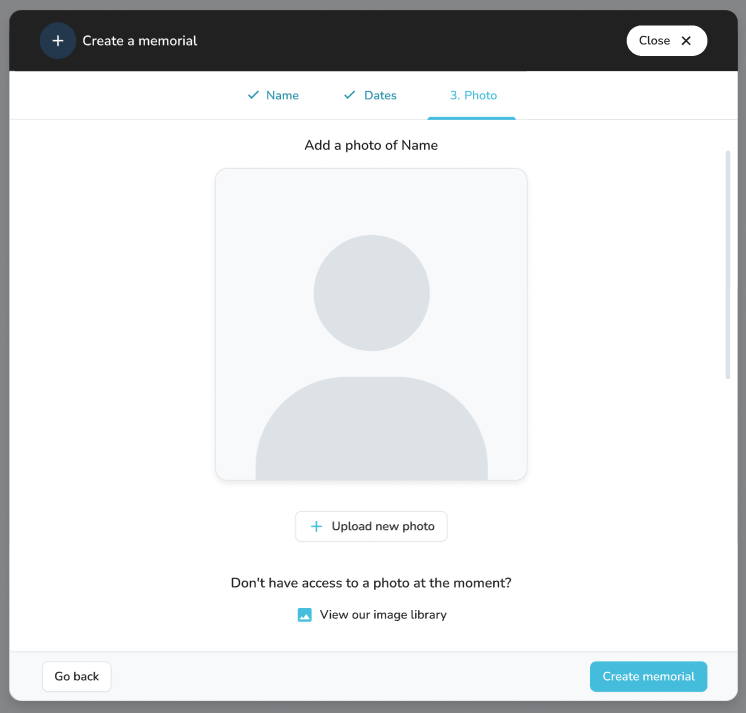The image size is (746, 713).
Task: Go to the Dates step tab
Action: 370,95
